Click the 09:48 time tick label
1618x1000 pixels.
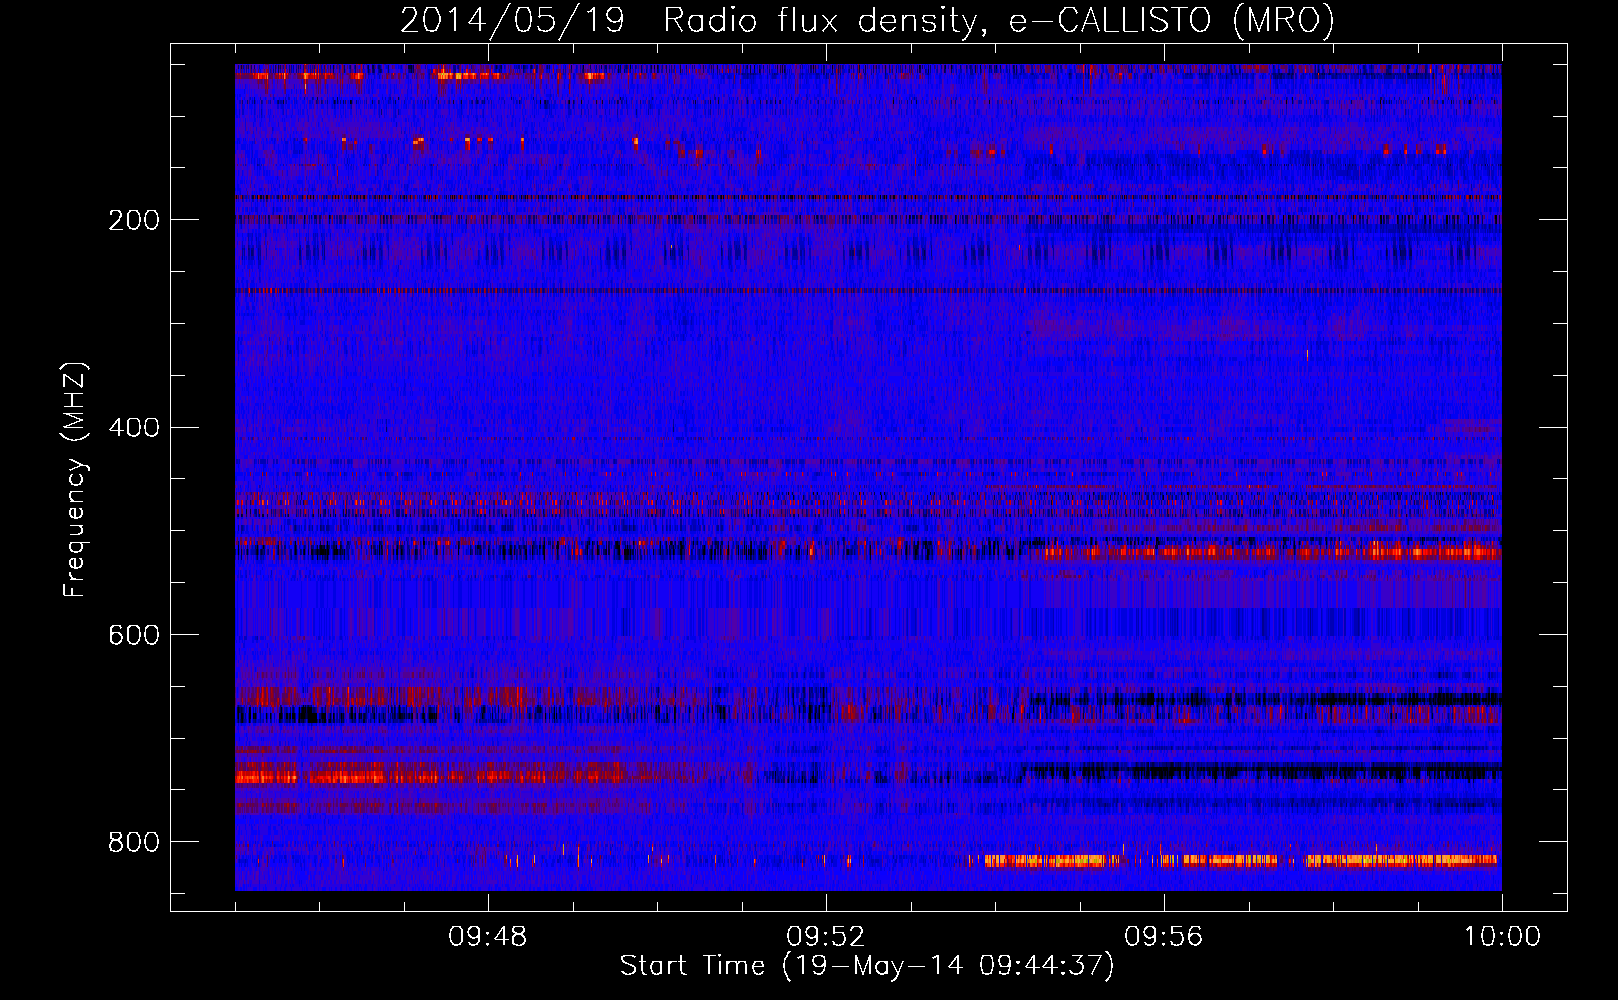click(x=488, y=937)
